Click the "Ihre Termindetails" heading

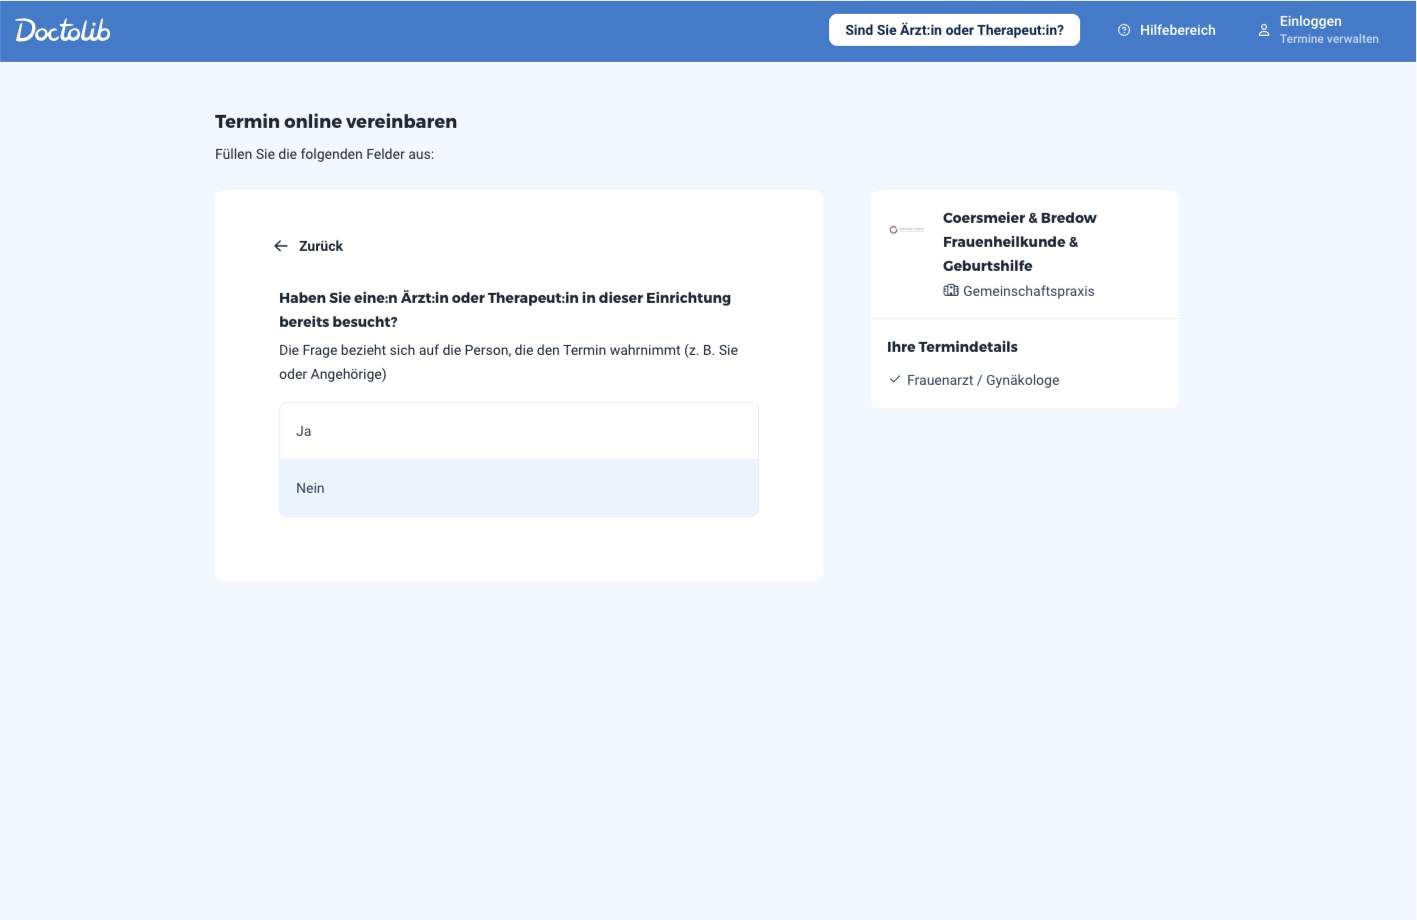tap(952, 347)
